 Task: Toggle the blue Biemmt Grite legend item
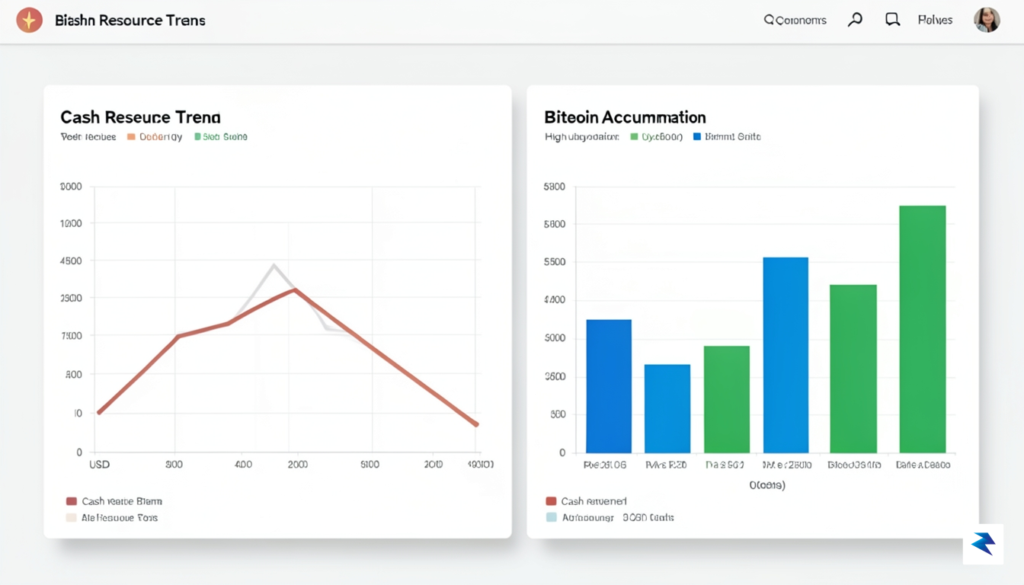(727, 136)
